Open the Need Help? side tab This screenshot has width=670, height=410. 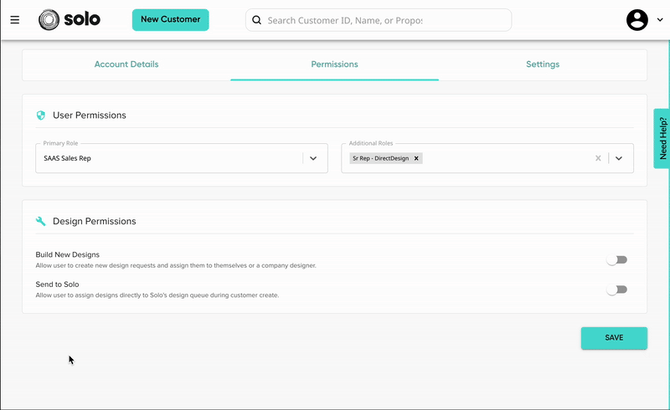click(661, 138)
